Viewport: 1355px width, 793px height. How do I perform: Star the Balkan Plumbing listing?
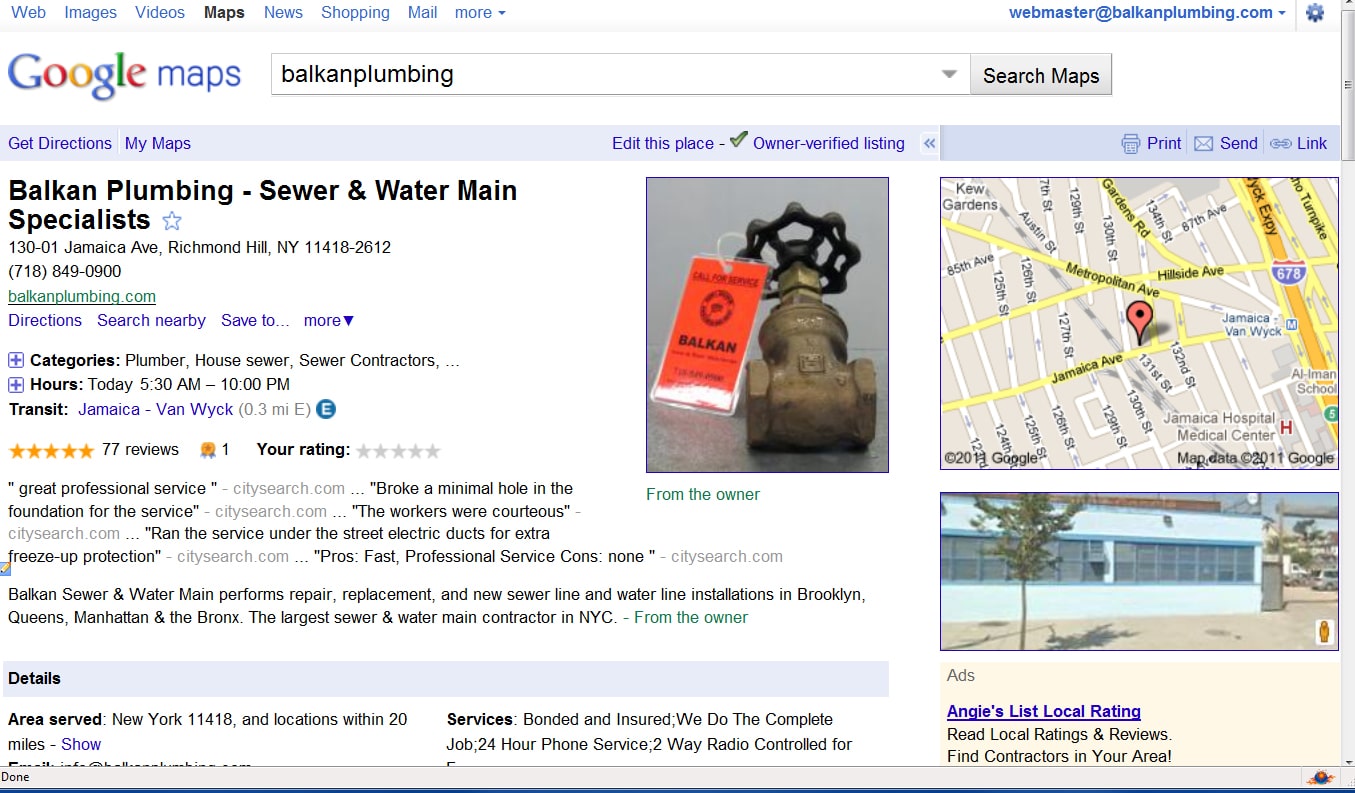pos(172,222)
